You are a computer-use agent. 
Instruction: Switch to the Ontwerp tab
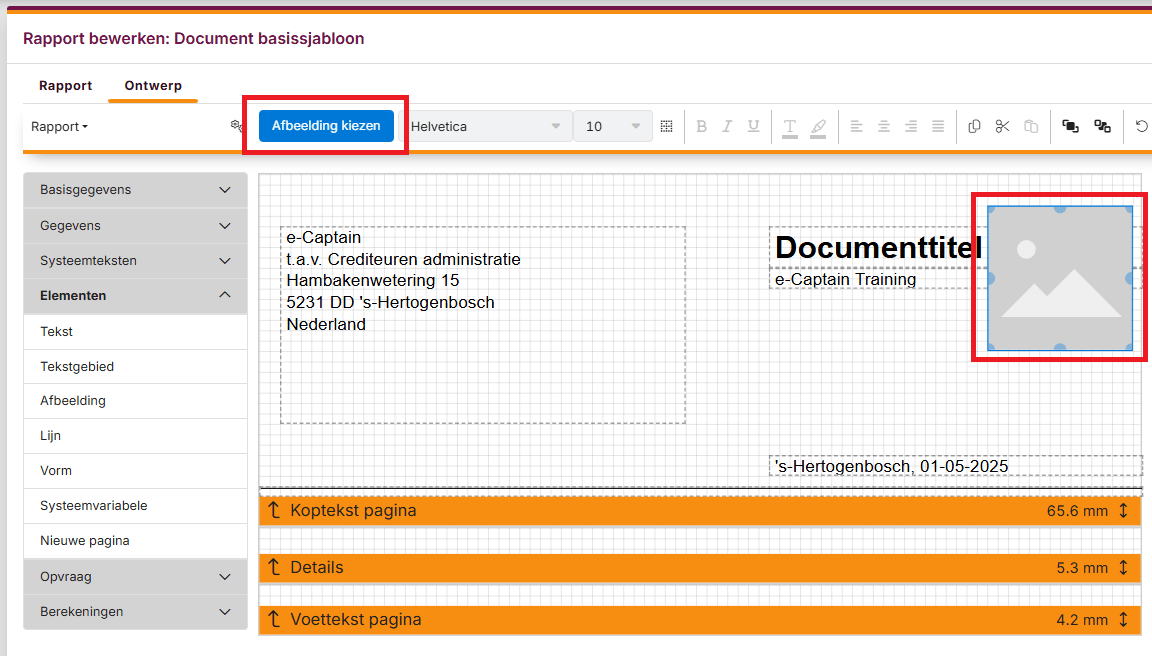pos(153,85)
